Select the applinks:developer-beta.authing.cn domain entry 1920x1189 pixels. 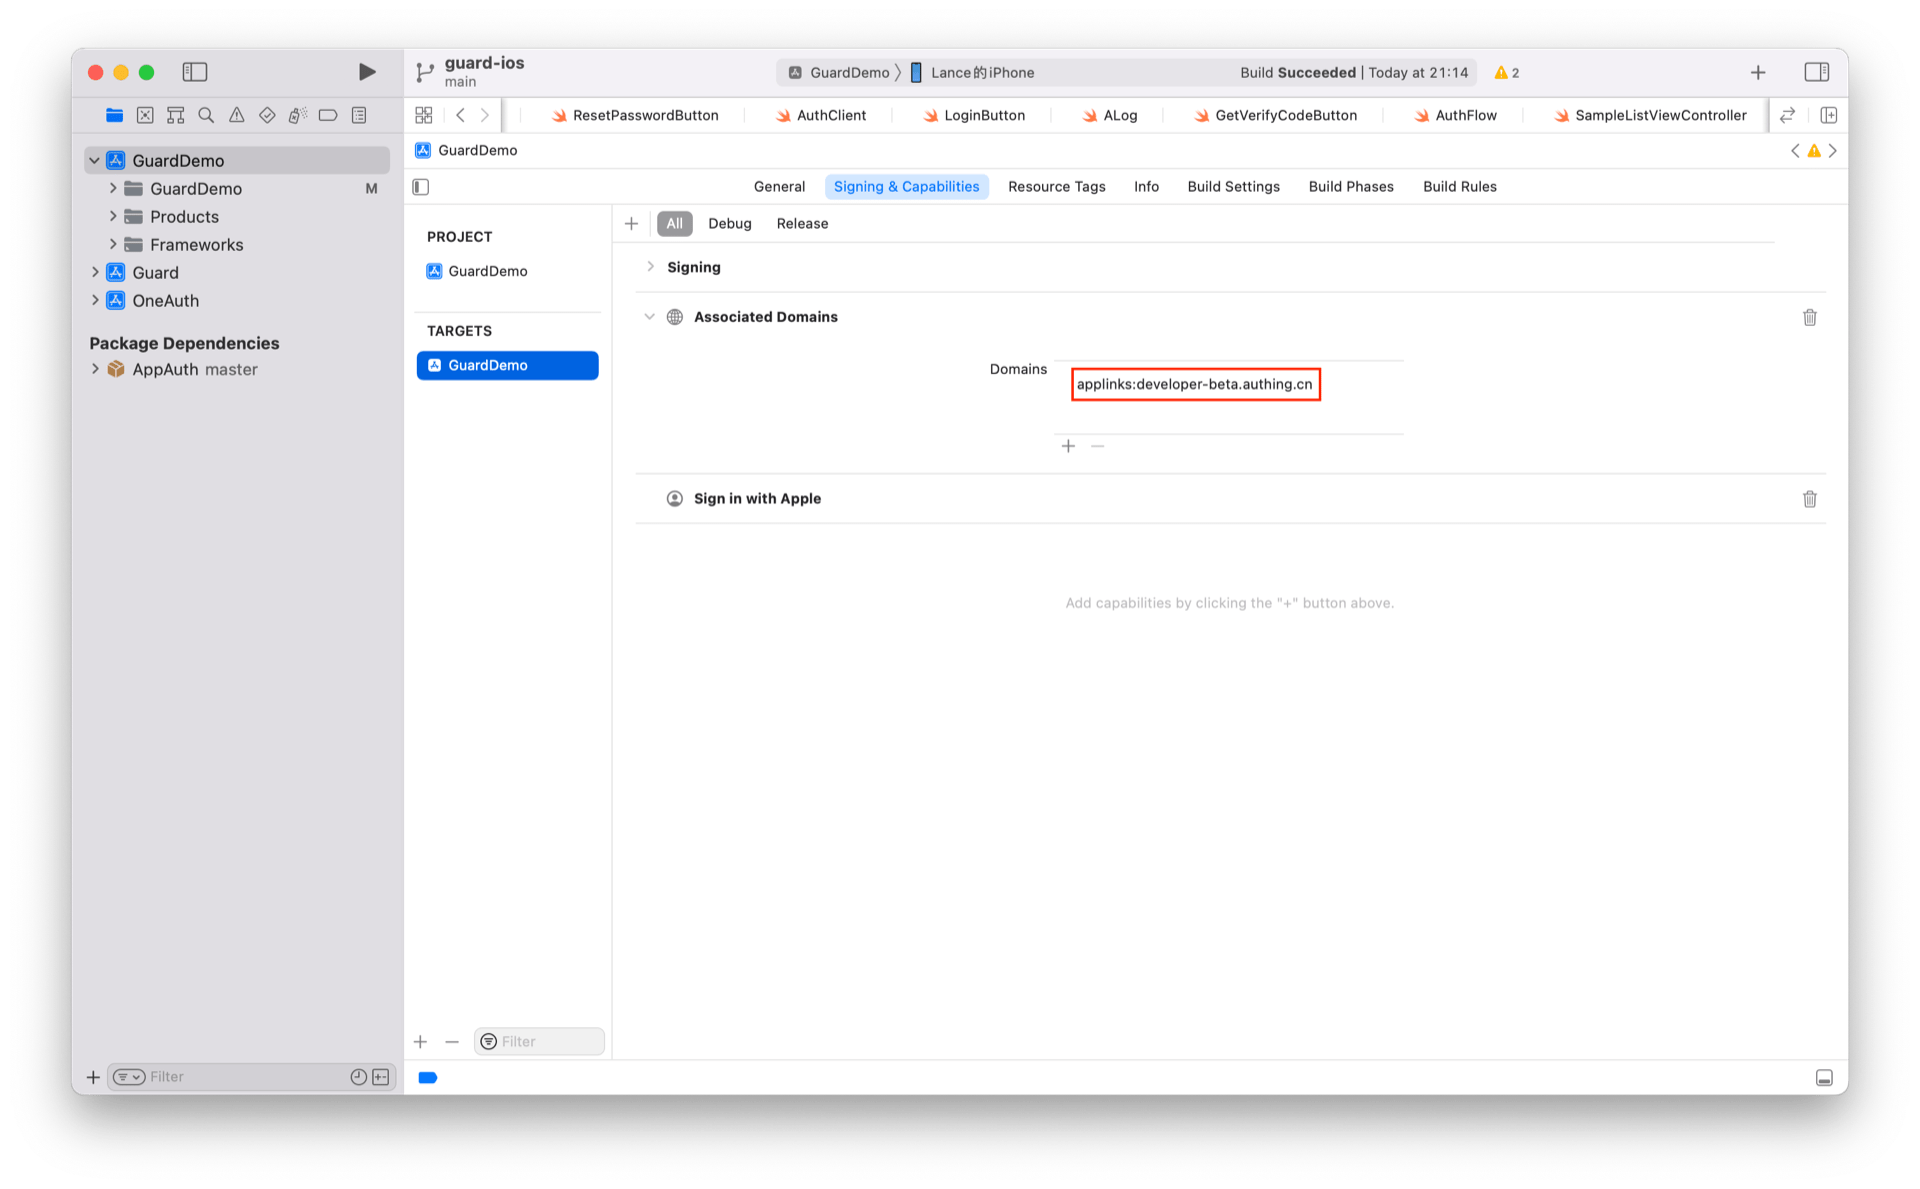(1194, 385)
